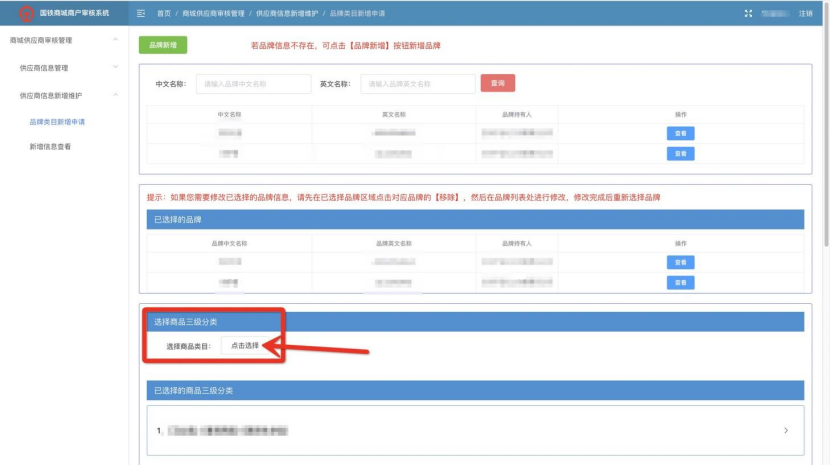Image resolution: width=830 pixels, height=465 pixels.
Task: Expand the 供应商信息管理 submenu
Action: 115,68
